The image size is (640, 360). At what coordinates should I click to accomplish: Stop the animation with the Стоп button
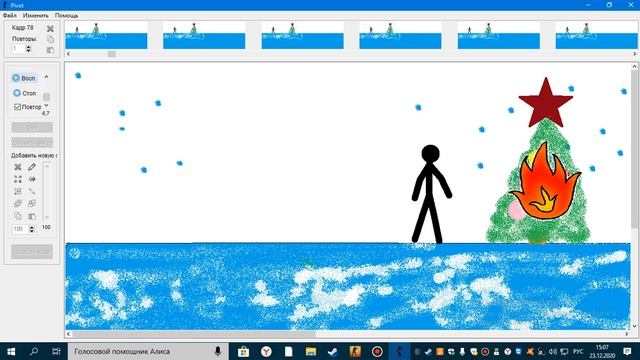point(24,93)
